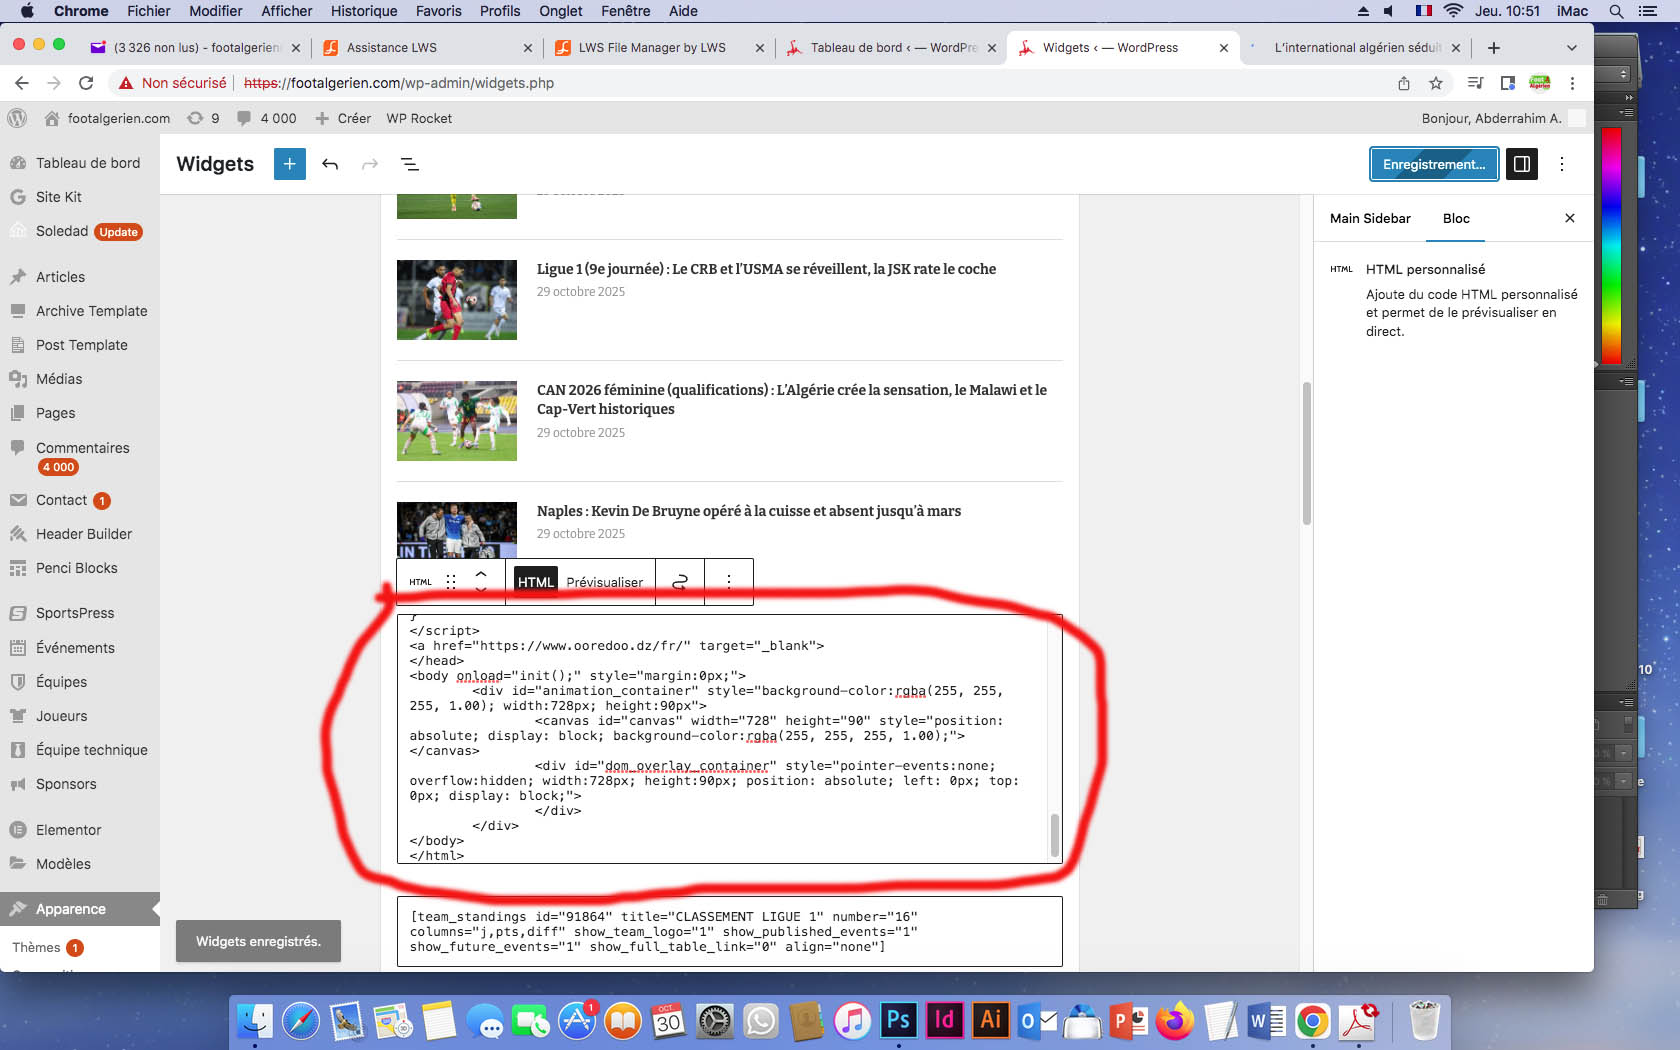Click the blue add block inserter button
Screen dimensions: 1680x1050
click(x=289, y=164)
